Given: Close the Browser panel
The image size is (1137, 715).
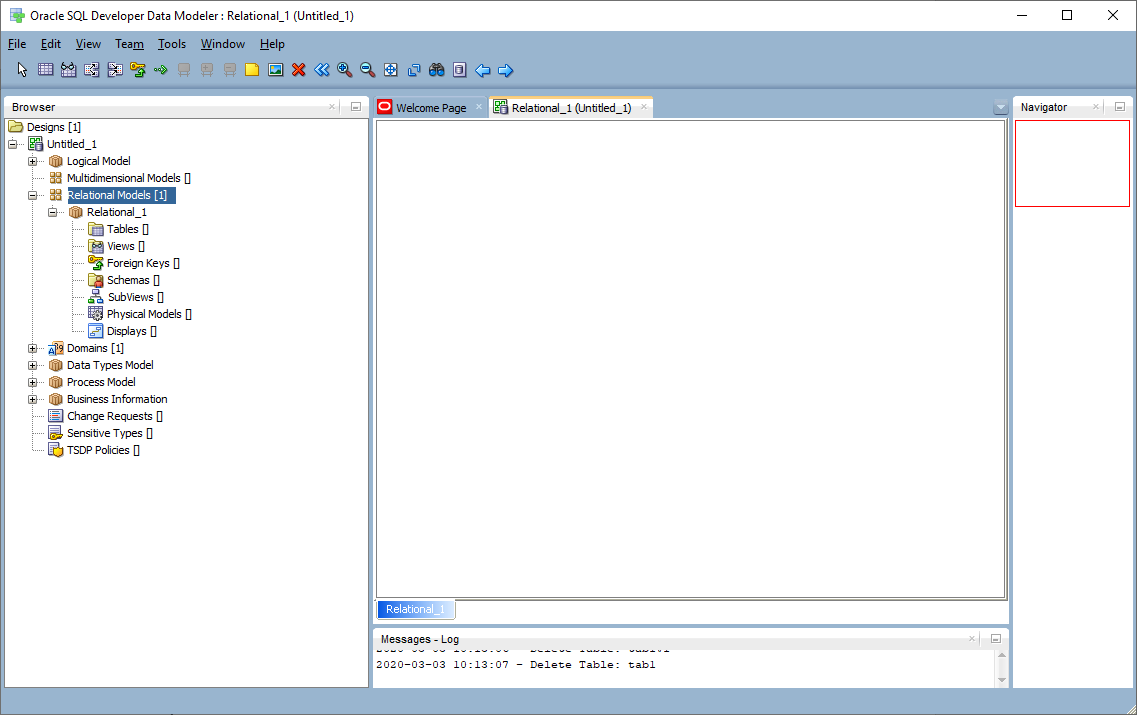Looking at the screenshot, I should [x=332, y=107].
